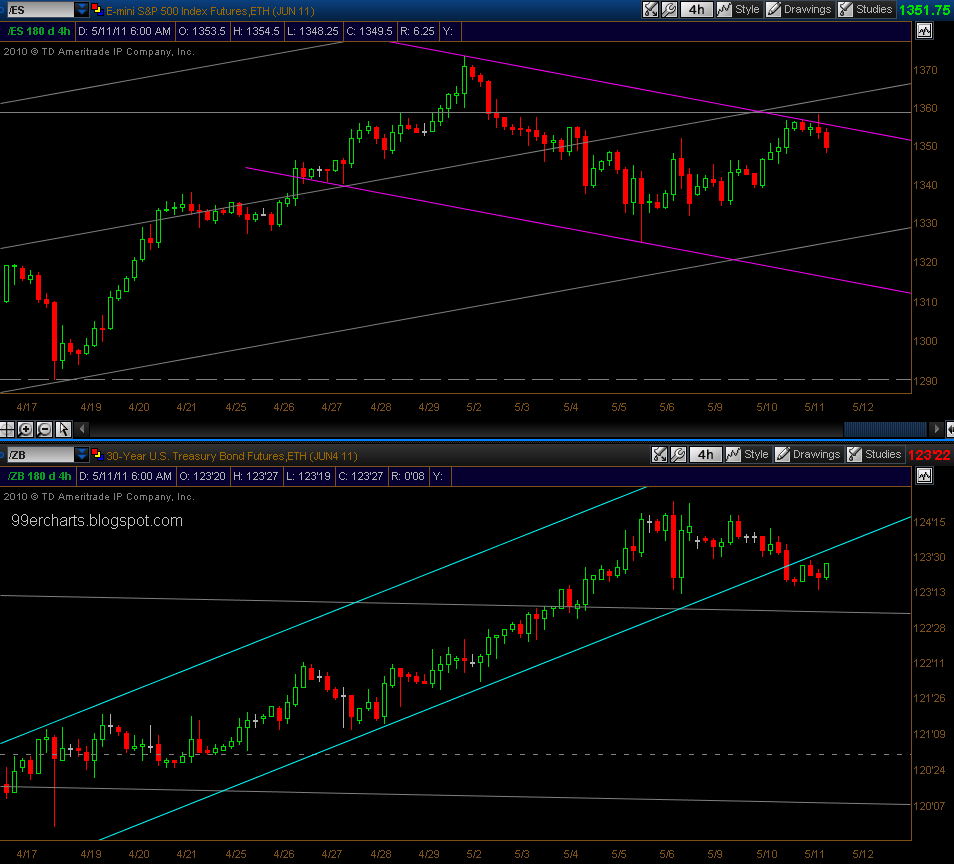Expand the /ZB symbol dropdown arrow
Viewport: 954px width, 864px height.
81,454
